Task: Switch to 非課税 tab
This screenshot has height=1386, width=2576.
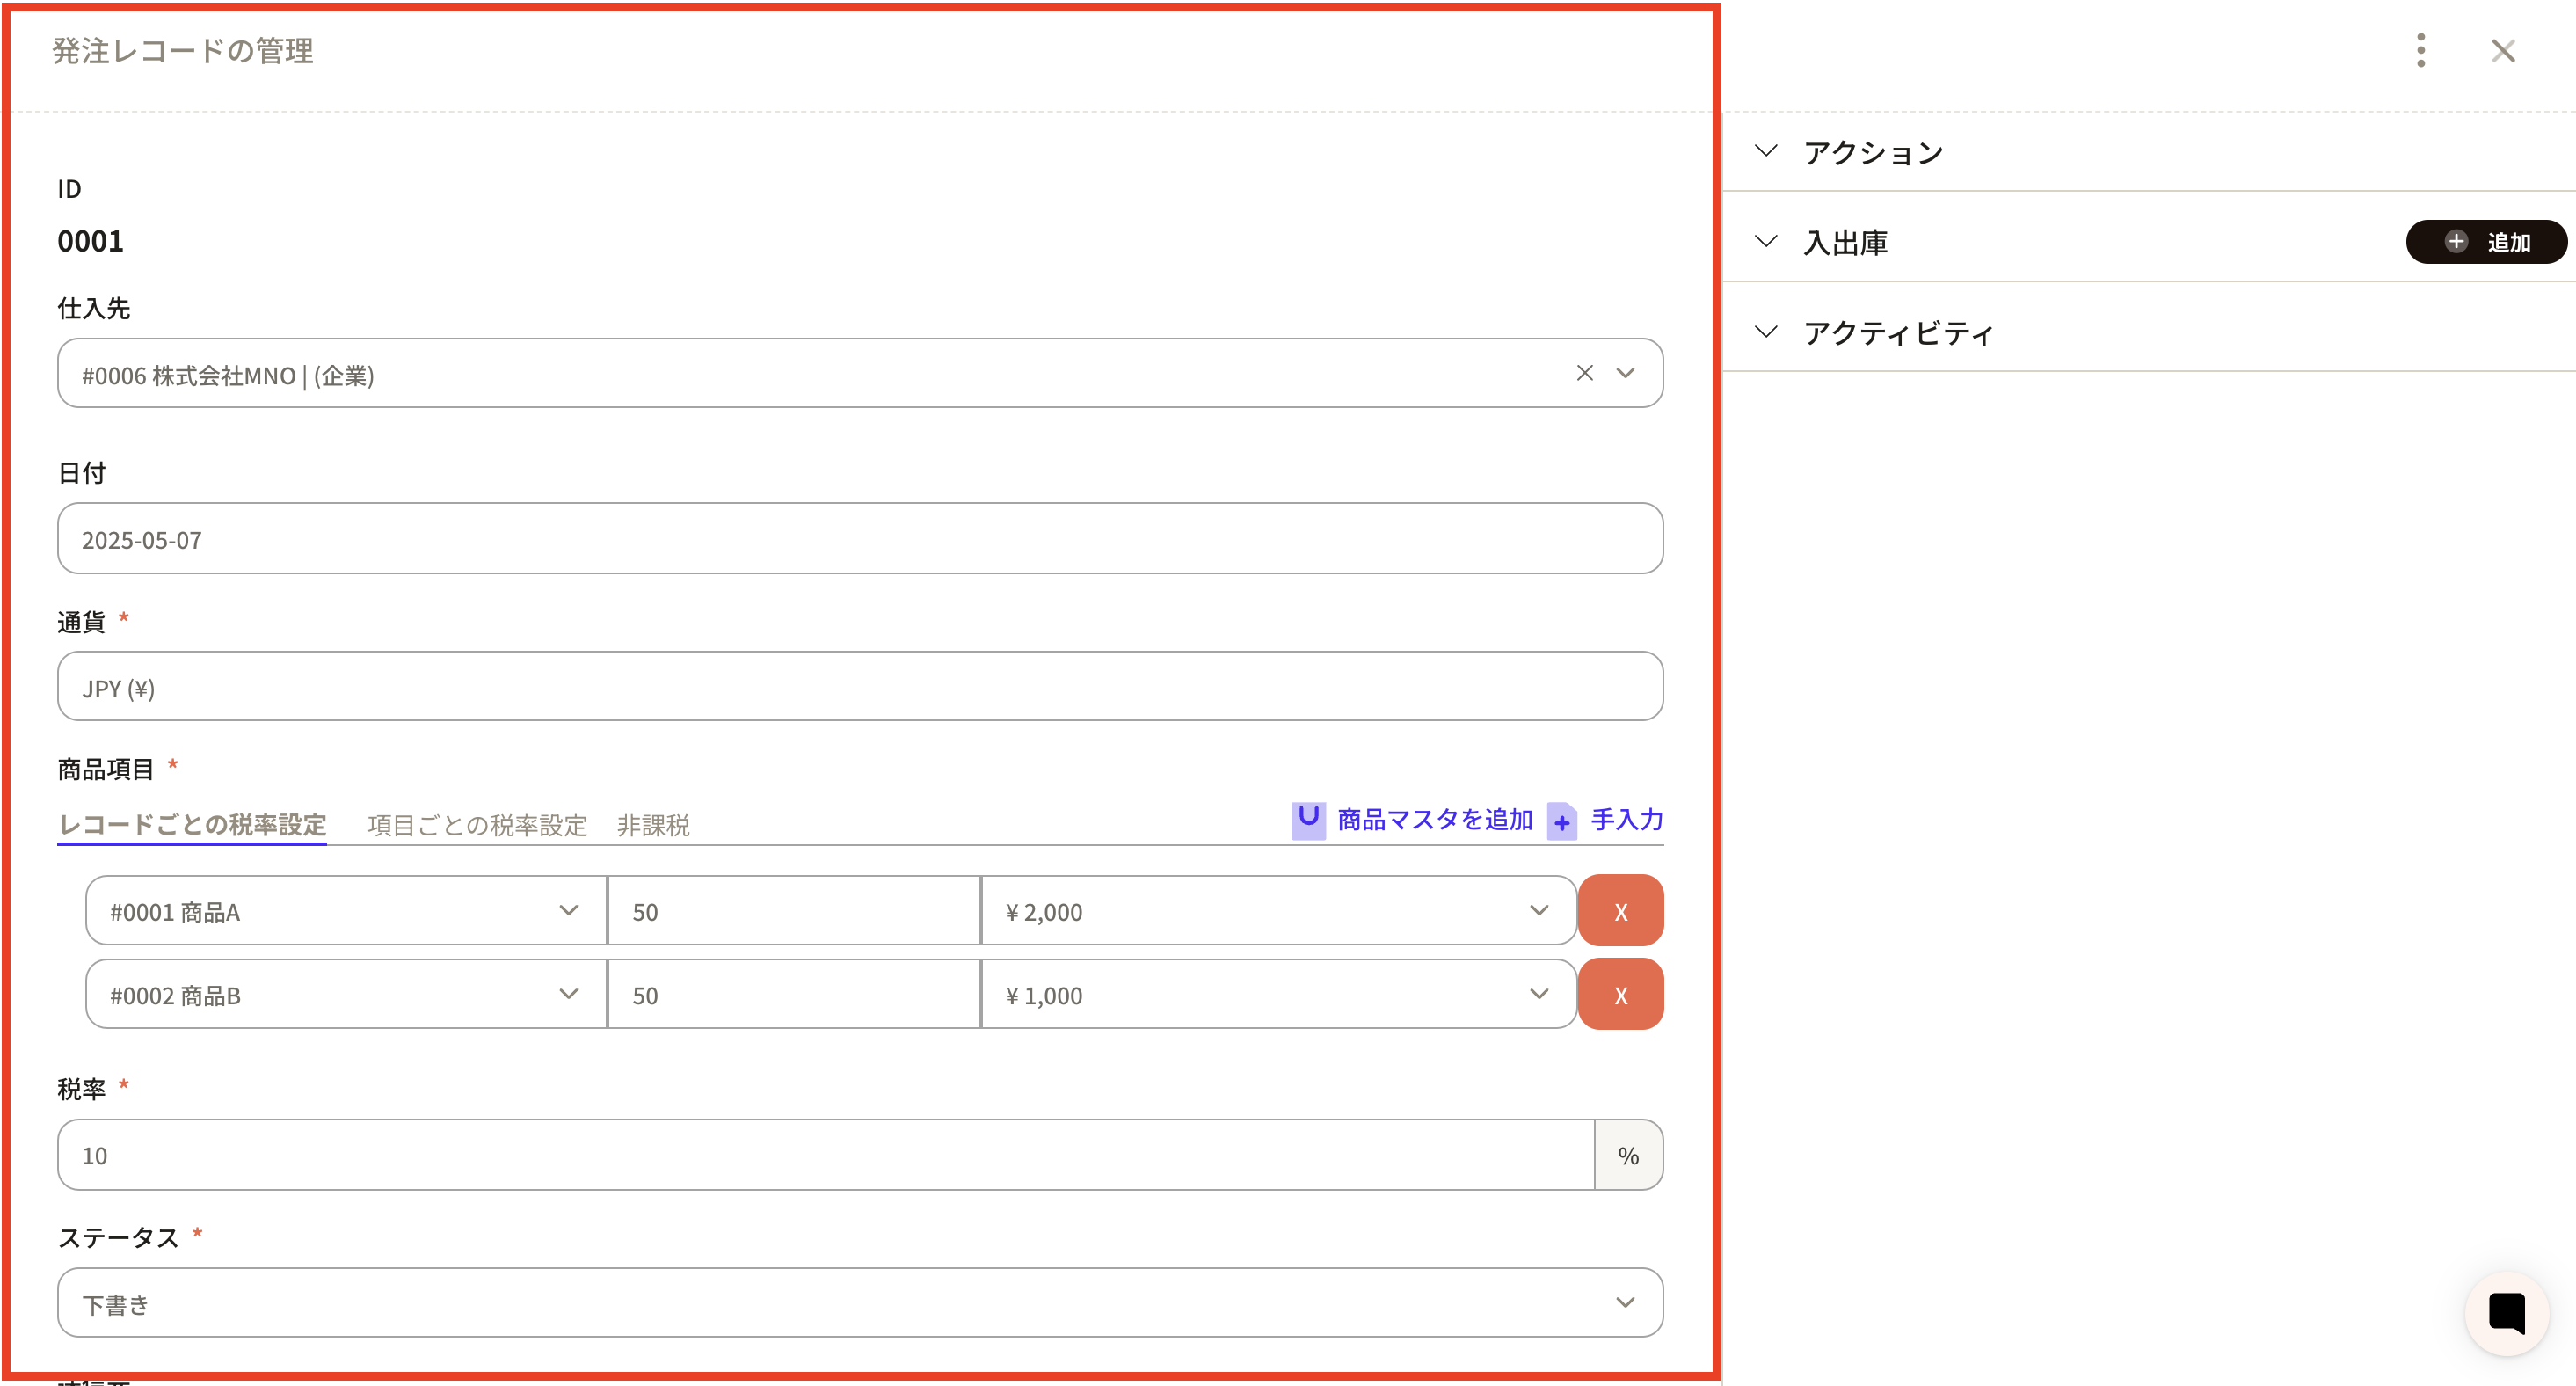Action: coord(653,825)
